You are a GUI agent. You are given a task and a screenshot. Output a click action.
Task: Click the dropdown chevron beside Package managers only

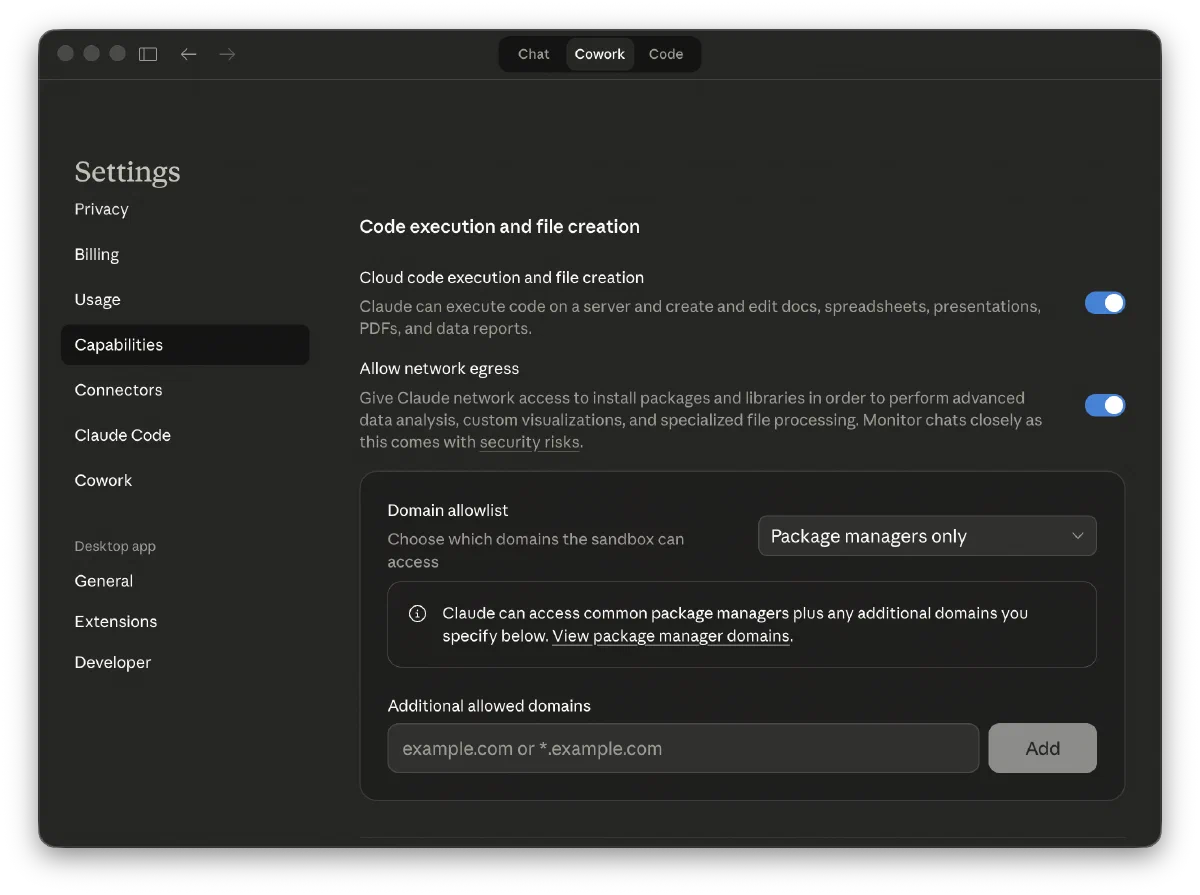1077,536
